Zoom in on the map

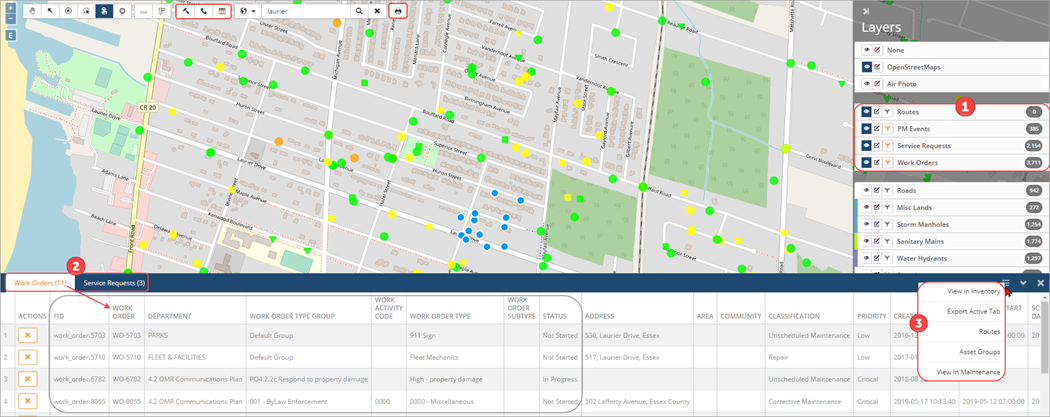click(10, 7)
